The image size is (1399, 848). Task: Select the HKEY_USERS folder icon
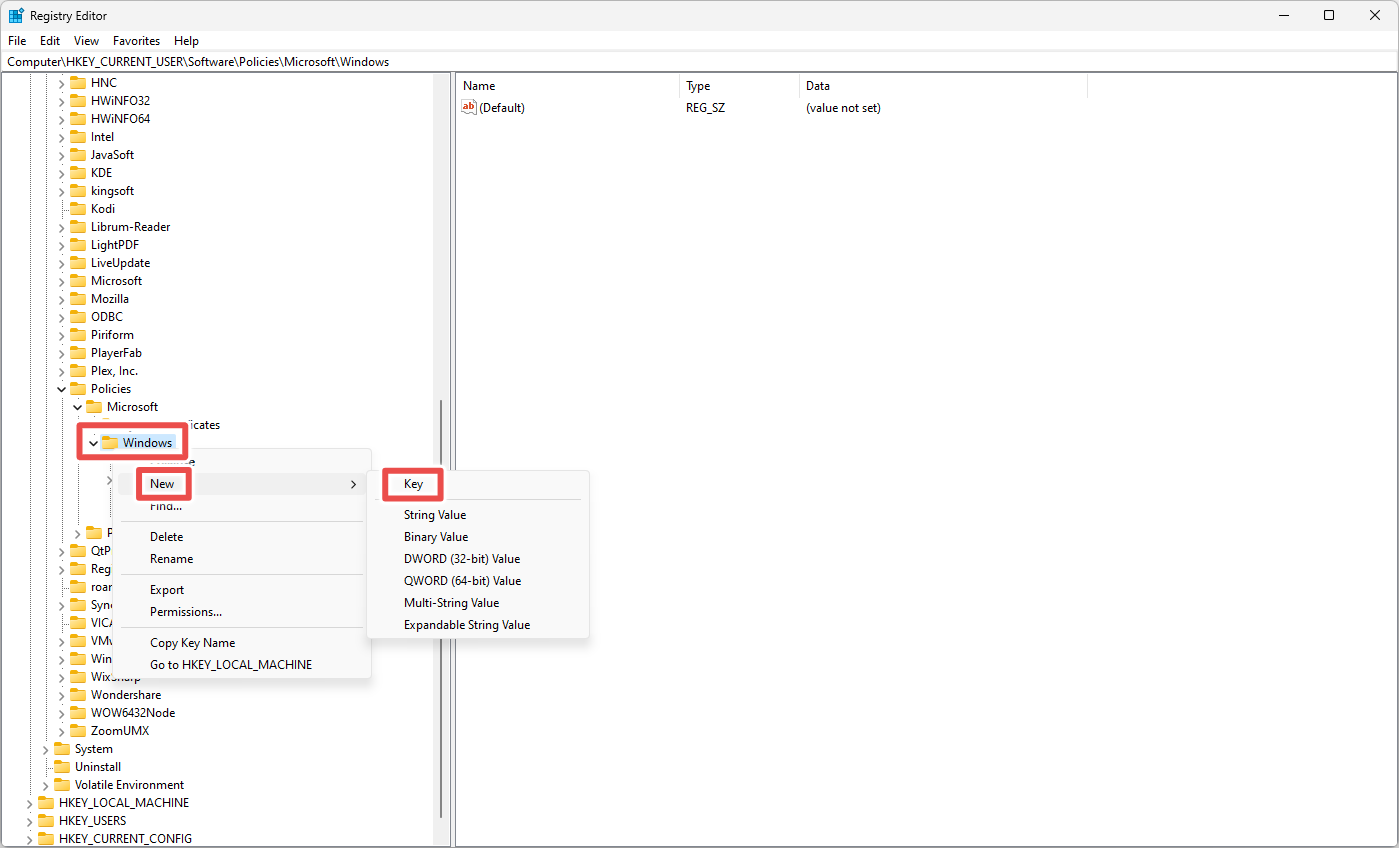[x=46, y=821]
